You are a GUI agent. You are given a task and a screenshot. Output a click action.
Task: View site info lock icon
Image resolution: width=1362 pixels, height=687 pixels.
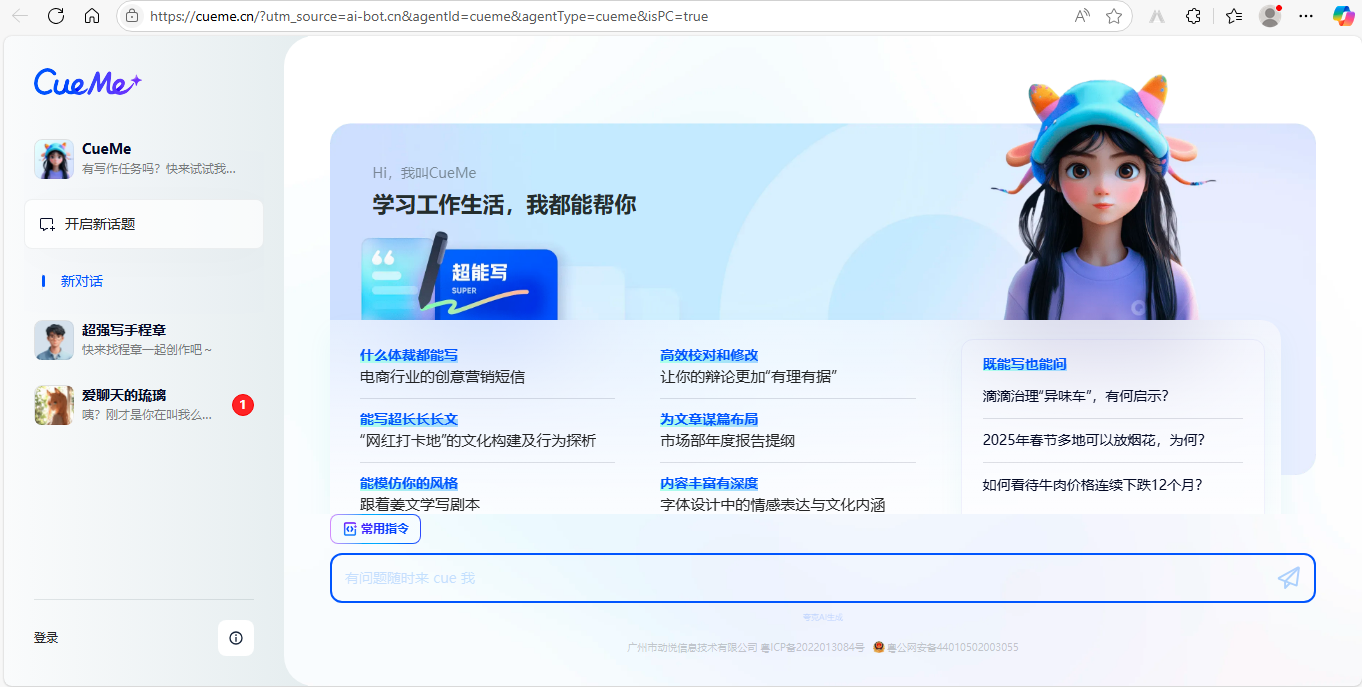click(x=132, y=16)
